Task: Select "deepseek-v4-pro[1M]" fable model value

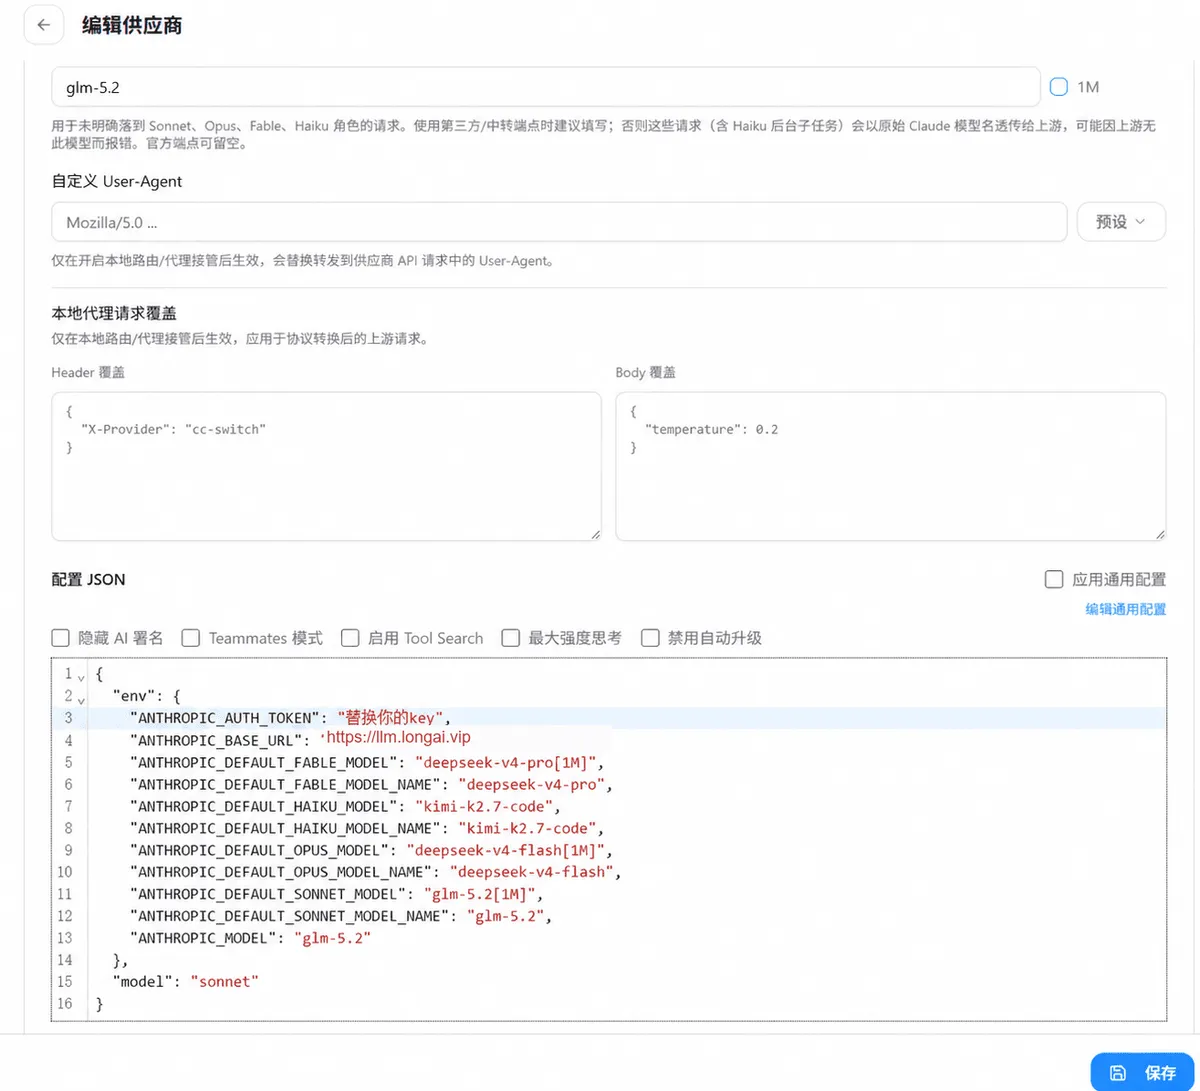Action: pyautogui.click(x=505, y=762)
